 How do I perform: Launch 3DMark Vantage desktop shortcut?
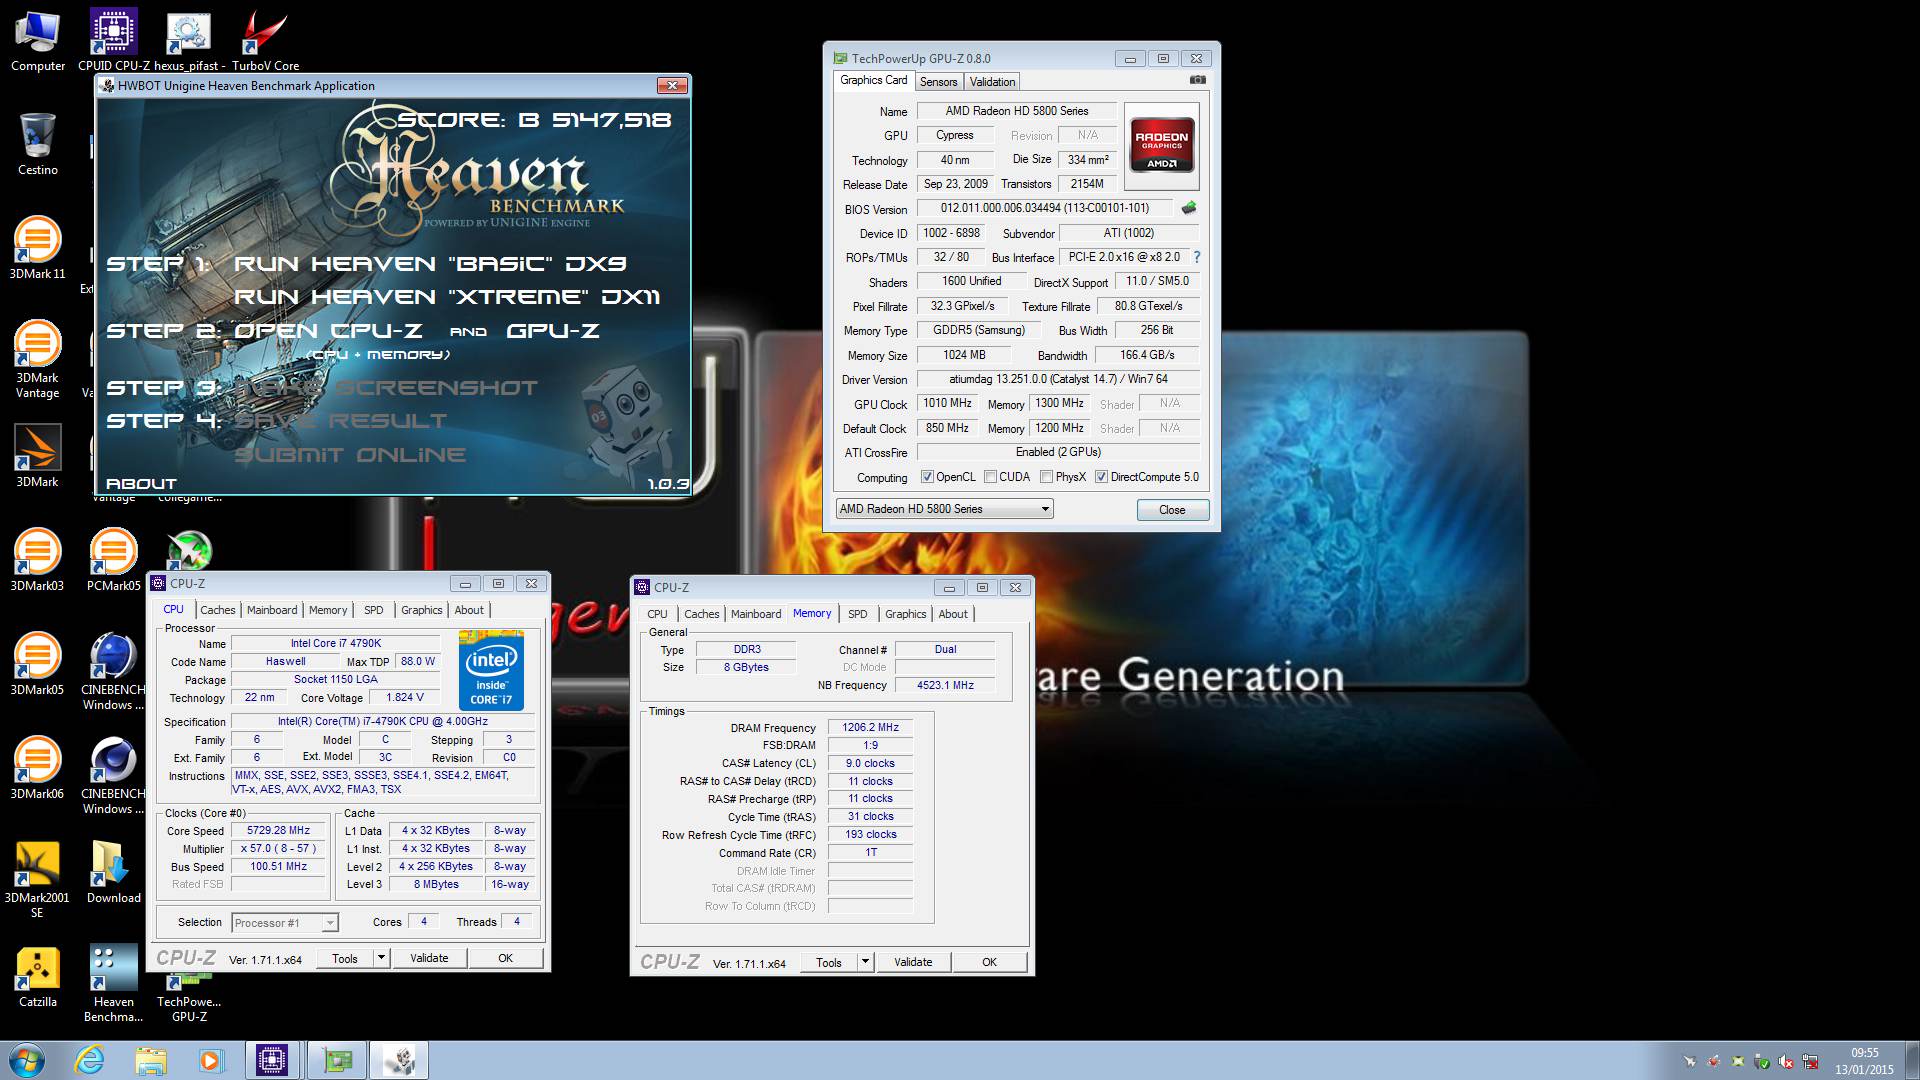(38, 358)
